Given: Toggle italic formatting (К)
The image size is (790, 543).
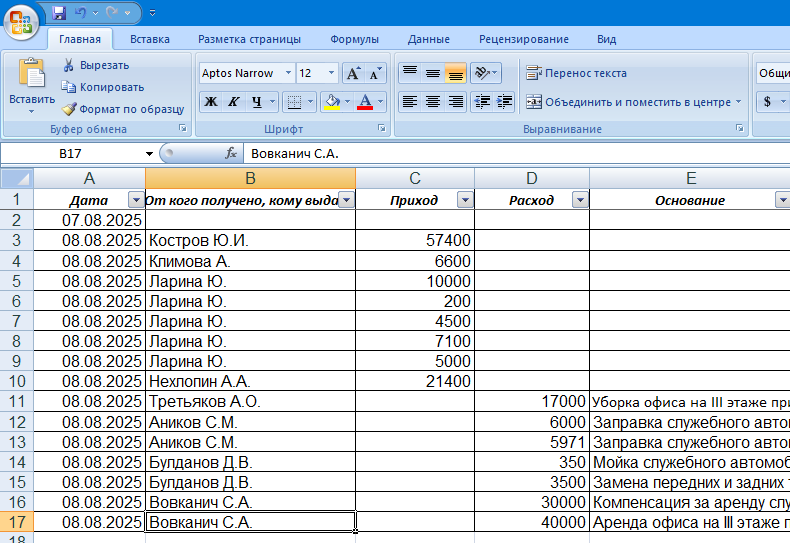Looking at the screenshot, I should tap(234, 101).
